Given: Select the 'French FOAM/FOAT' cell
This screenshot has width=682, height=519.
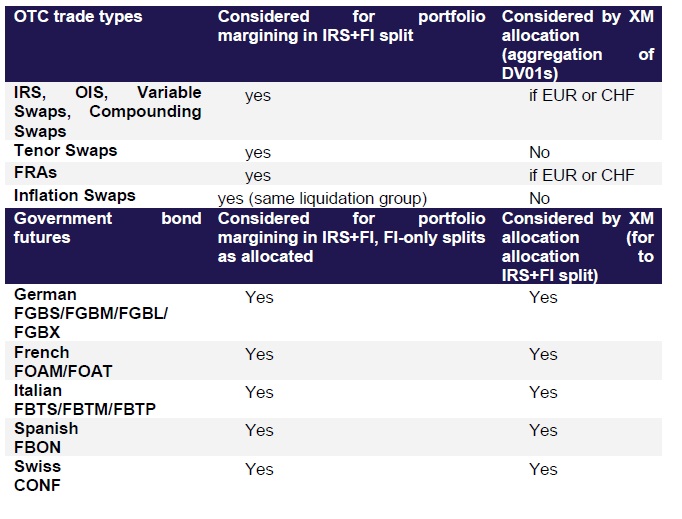Looking at the screenshot, I should coord(64,362).
